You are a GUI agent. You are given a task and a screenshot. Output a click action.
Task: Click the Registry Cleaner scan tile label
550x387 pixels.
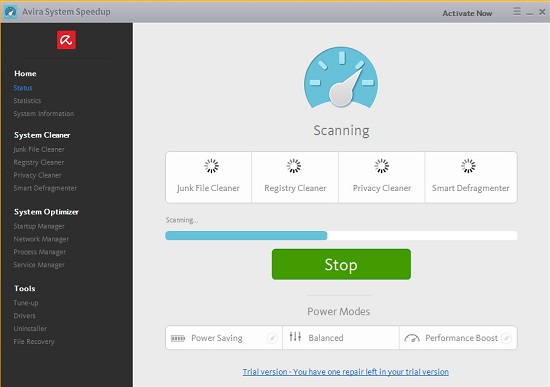click(295, 188)
